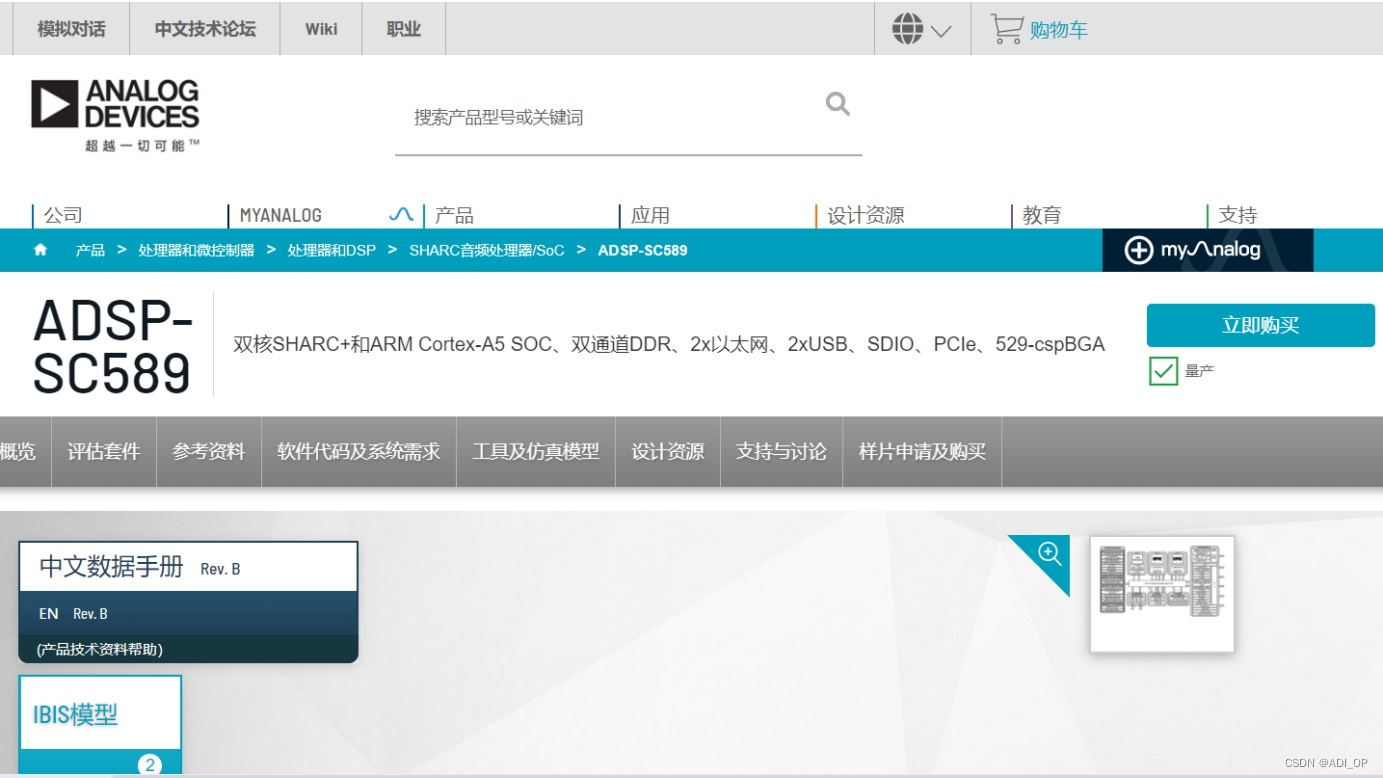The width and height of the screenshot is (1383, 778).
Task: Click the 处理器和DSP breadcrumb
Action: click(332, 250)
